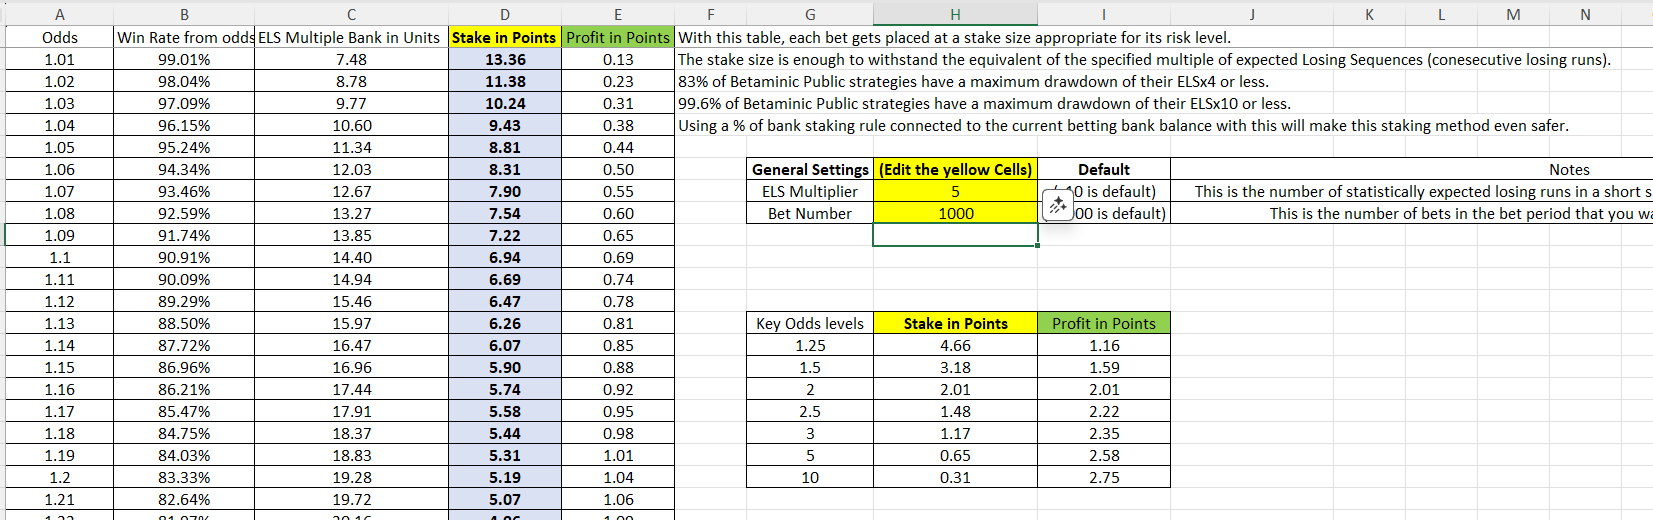1653x520 pixels.
Task: Click the General Settings label cell
Action: (x=810, y=169)
